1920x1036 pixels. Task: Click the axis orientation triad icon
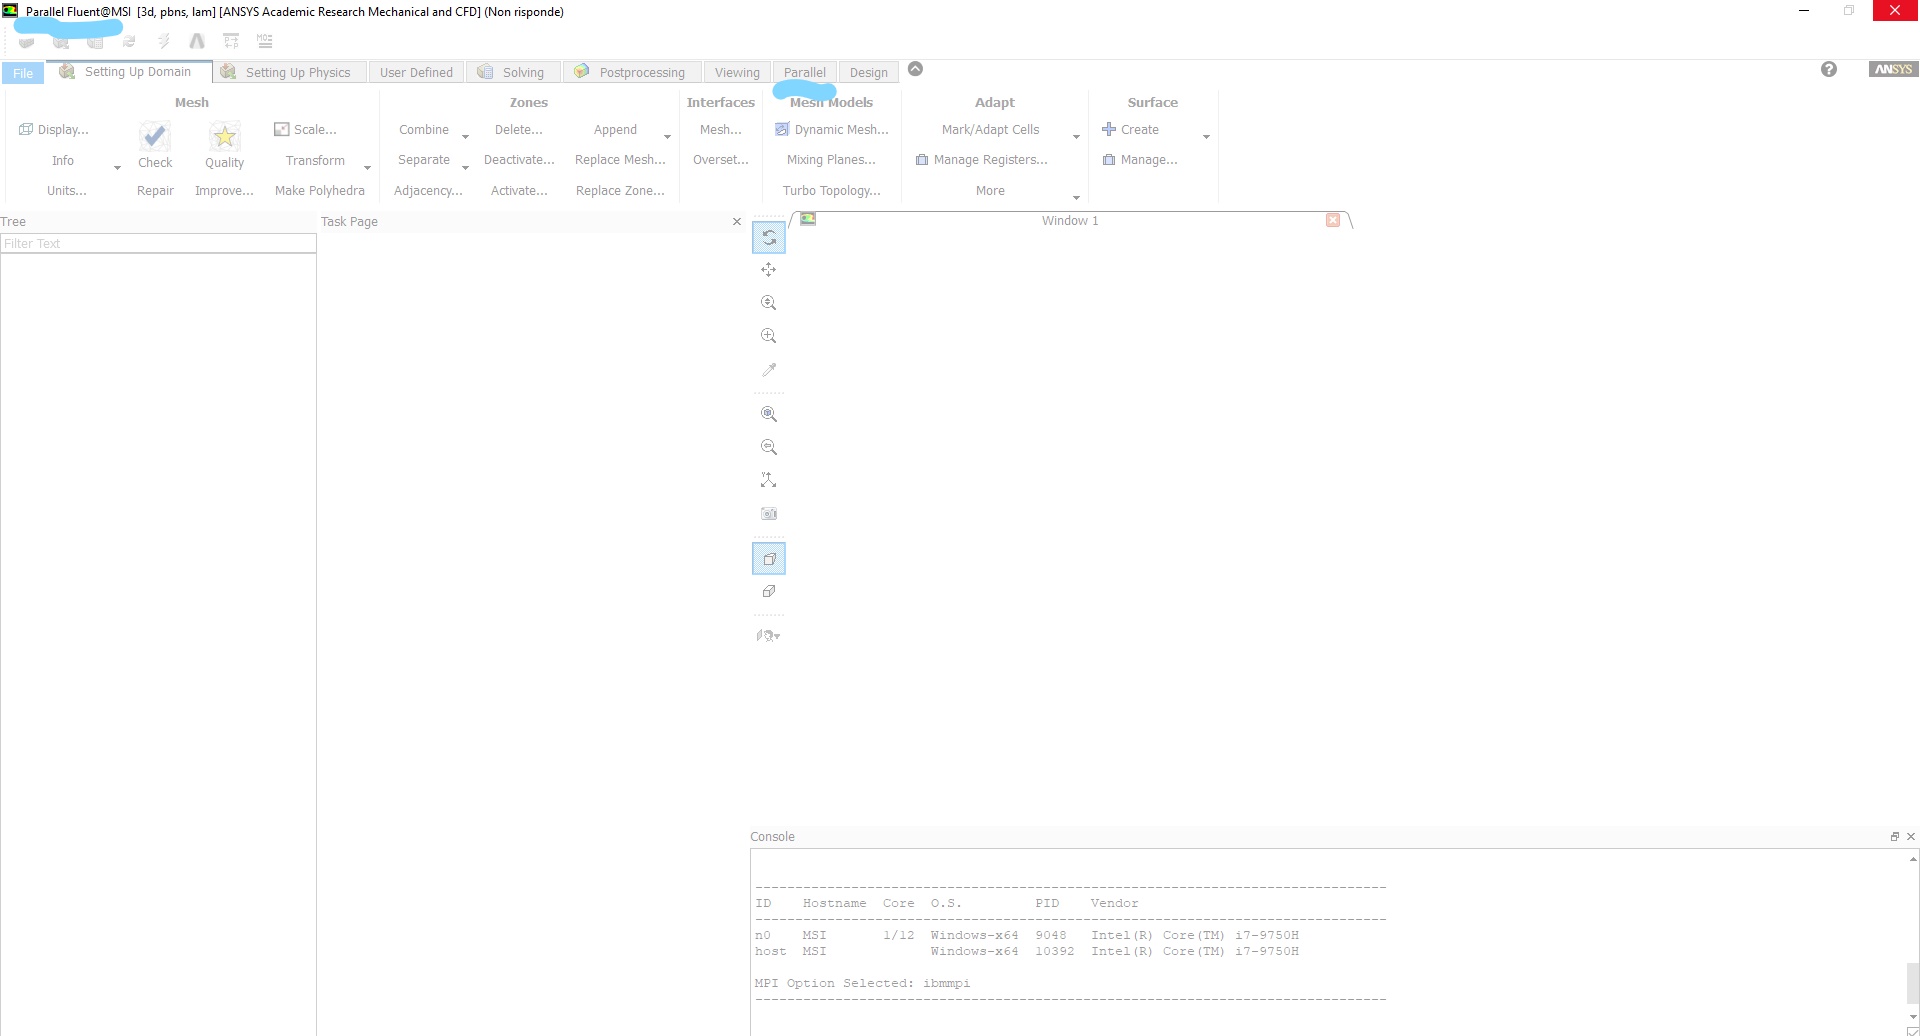tap(769, 481)
